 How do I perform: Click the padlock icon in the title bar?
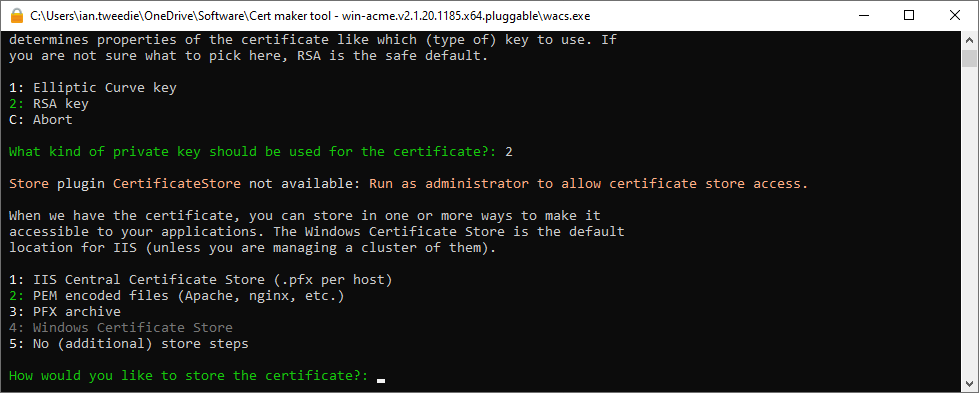tap(16, 16)
